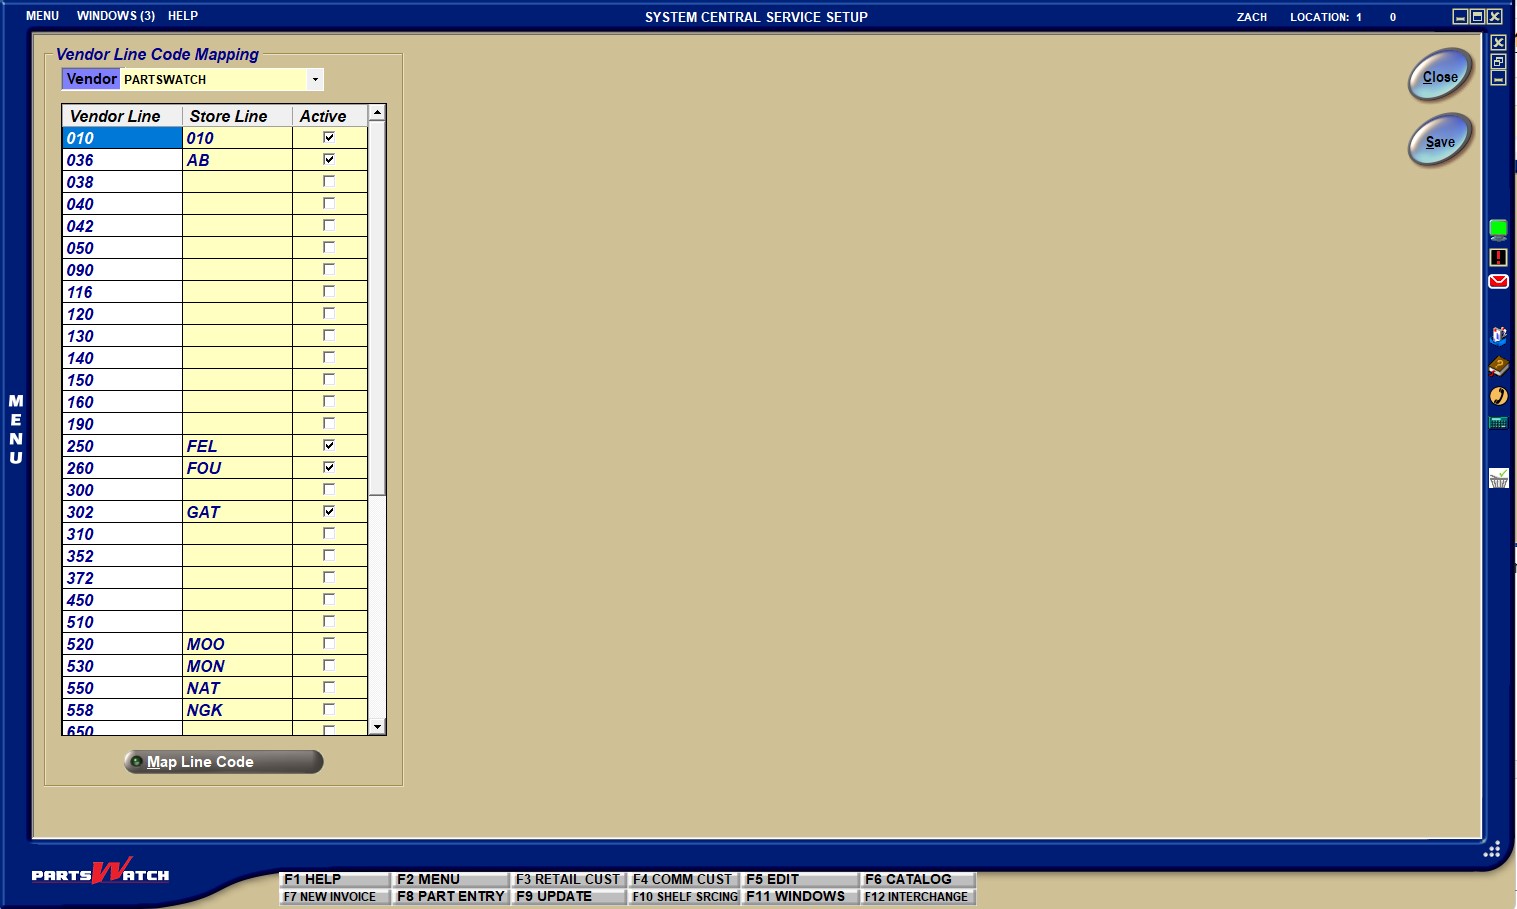Click the F6 CATALOG function key

click(916, 879)
